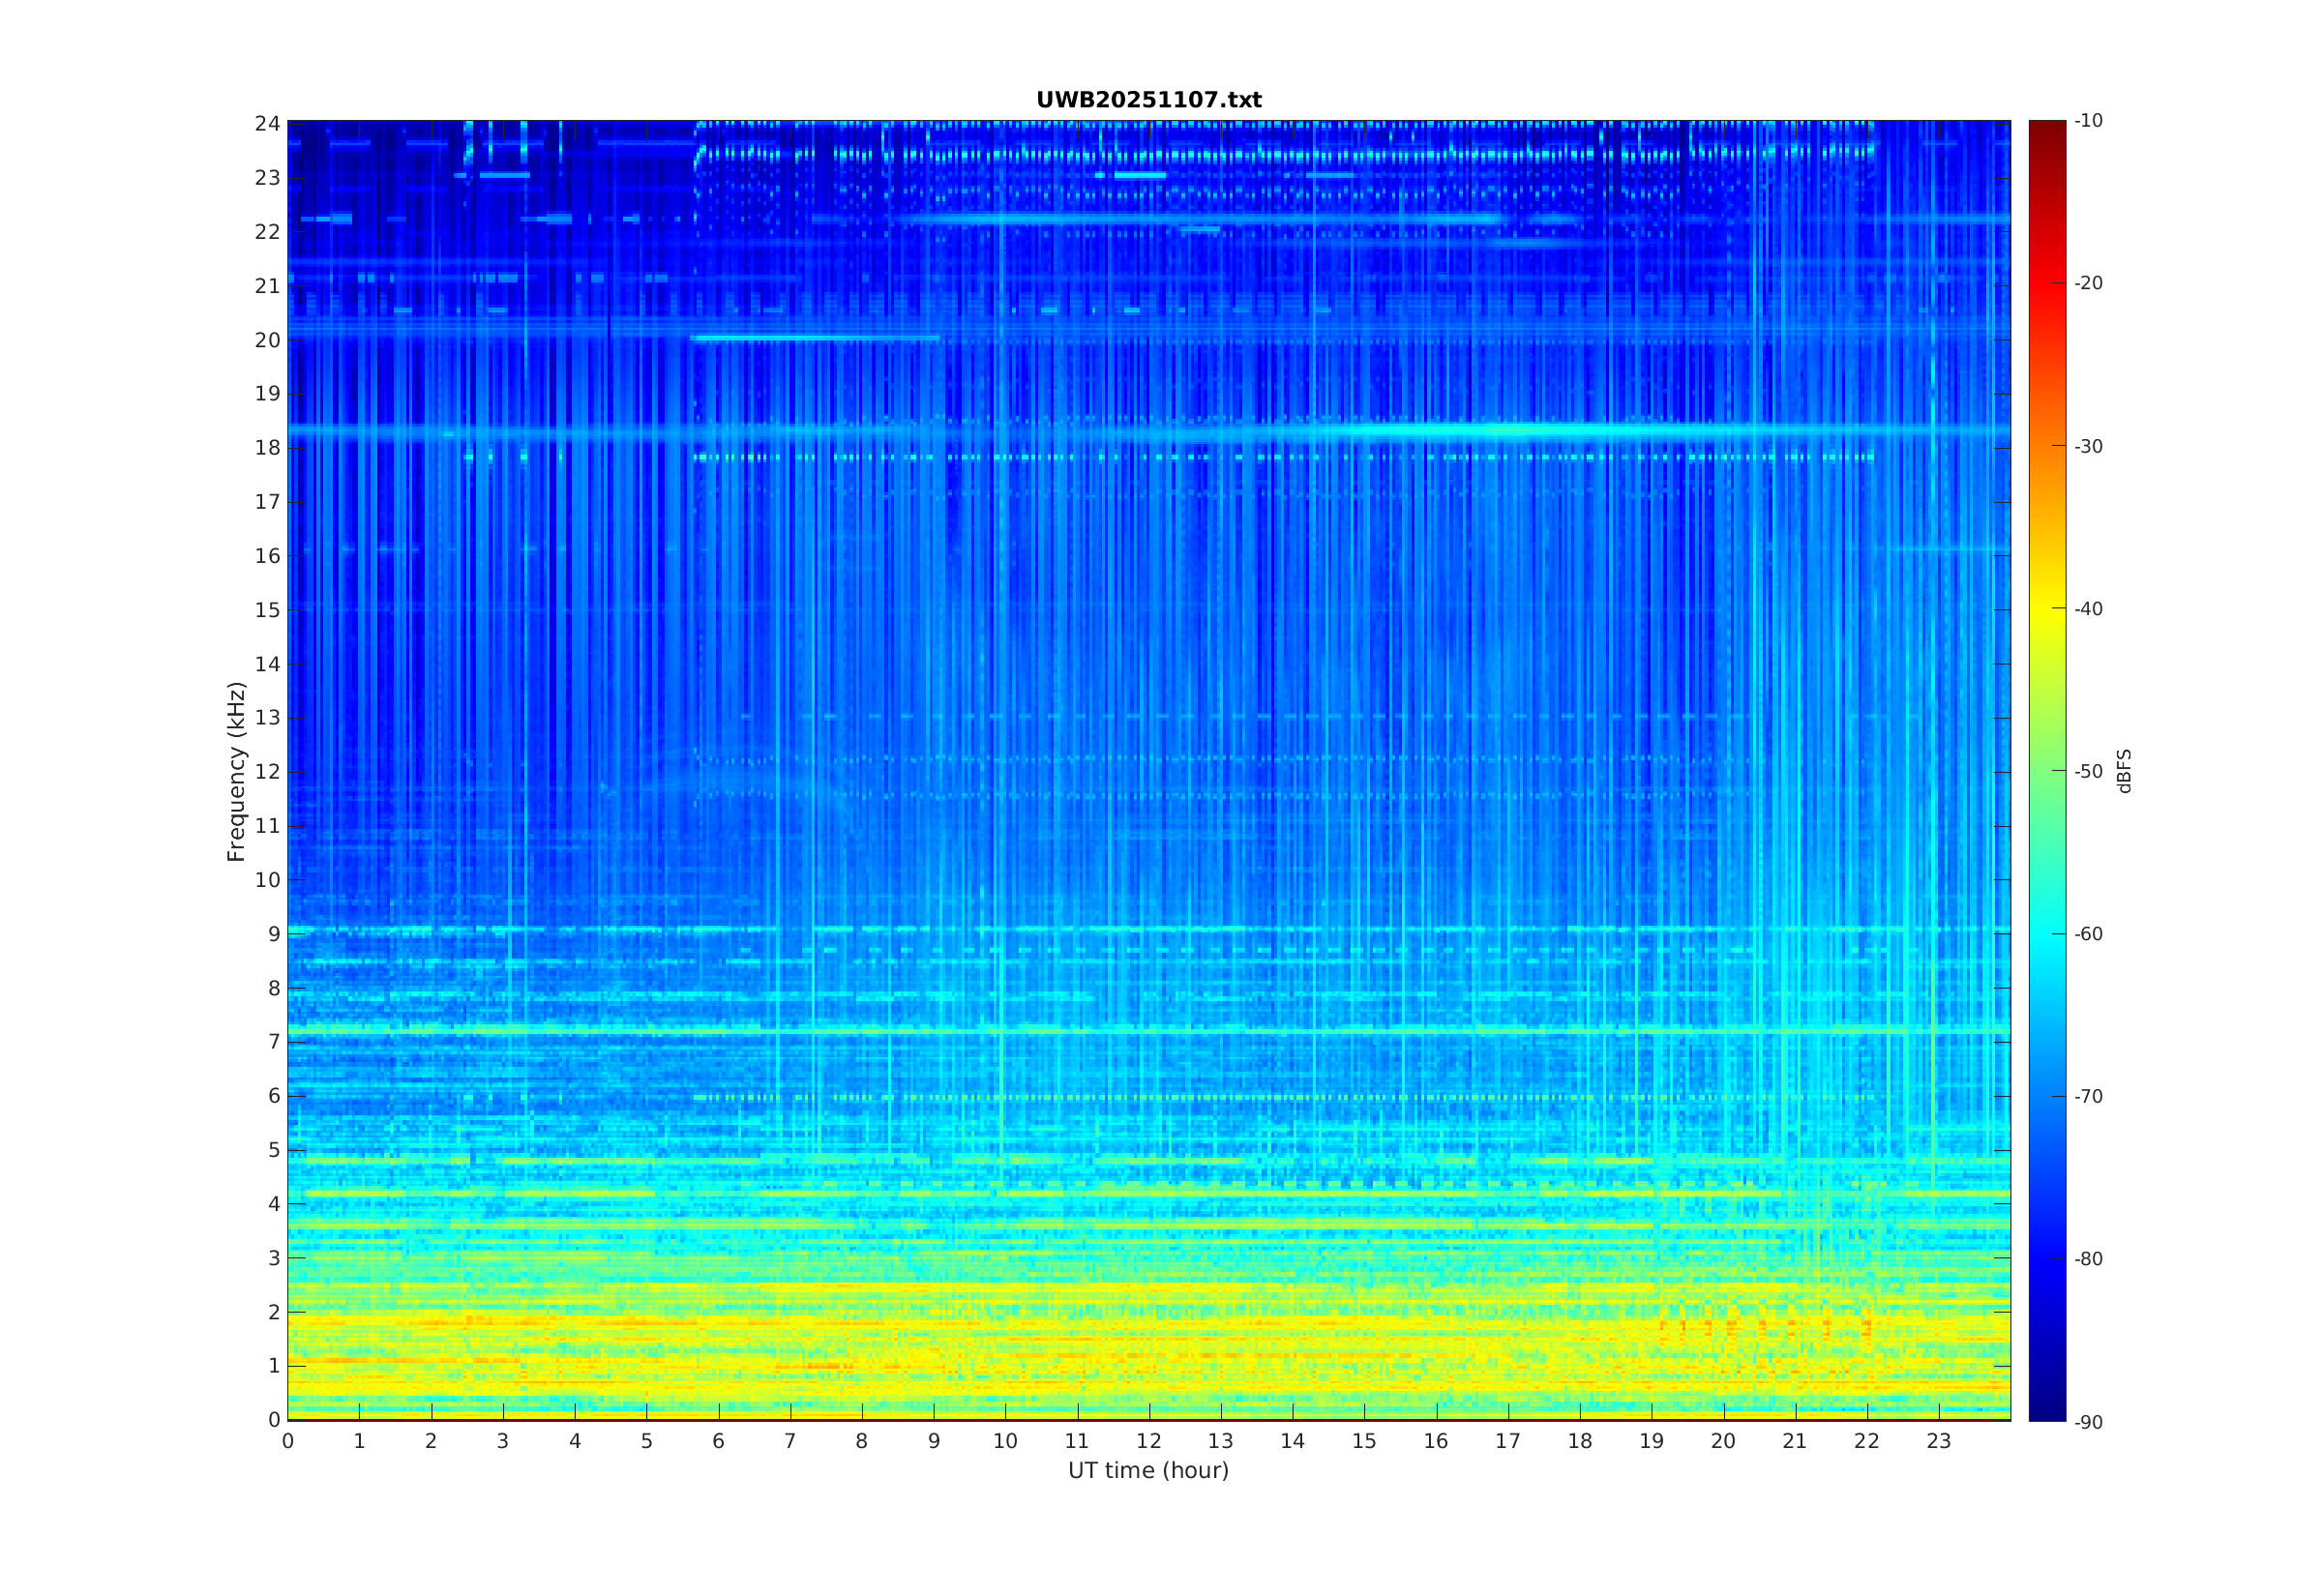Click the 24 tick label on the frequency axis
2322x1596 pixels.
(267, 124)
